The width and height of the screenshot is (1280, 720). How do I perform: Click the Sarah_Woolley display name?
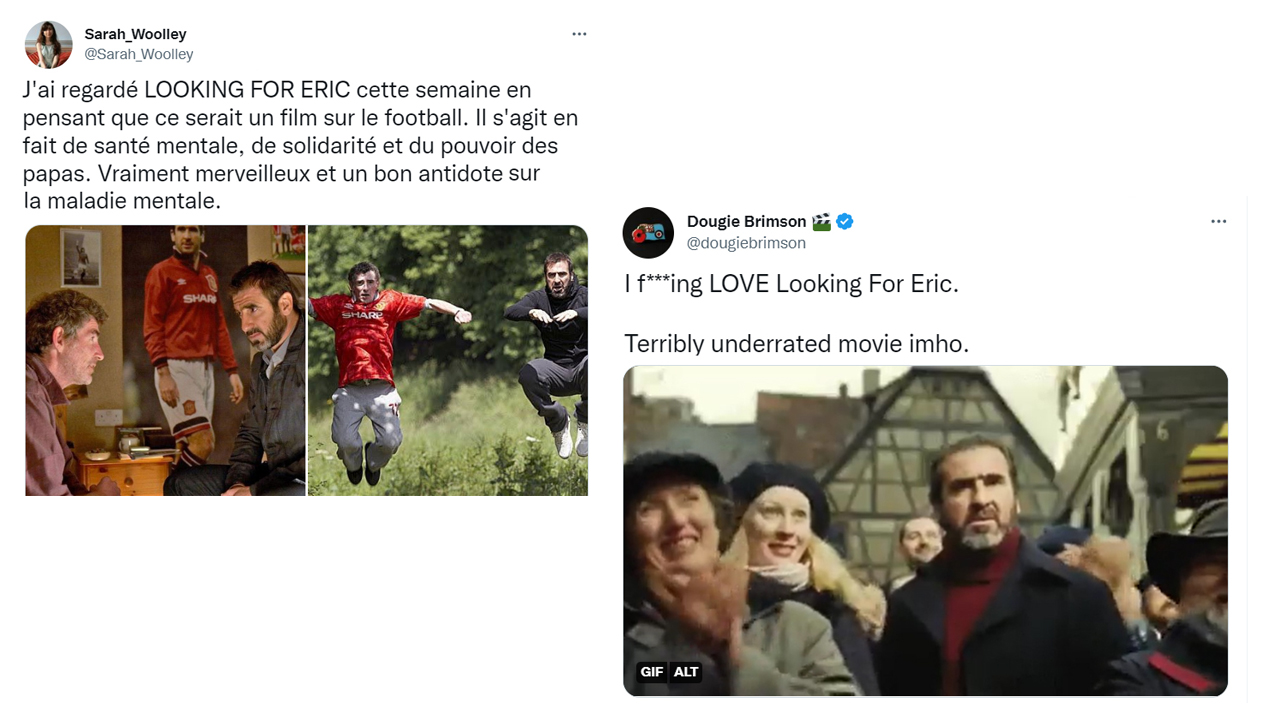click(135, 34)
